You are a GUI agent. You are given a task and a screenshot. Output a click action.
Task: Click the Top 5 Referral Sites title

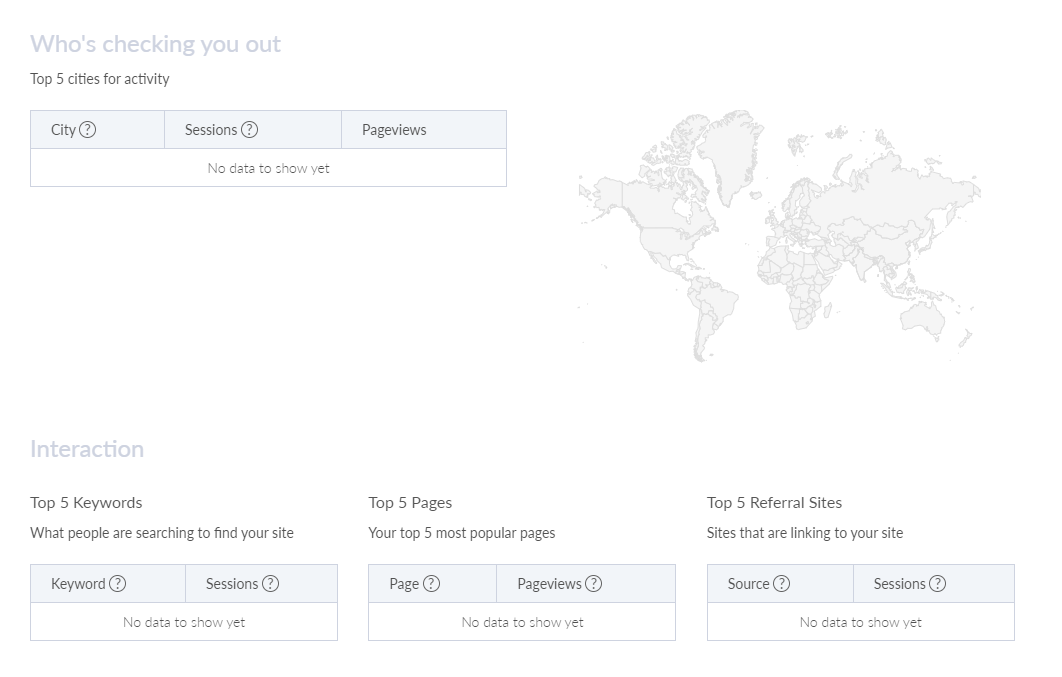point(774,503)
